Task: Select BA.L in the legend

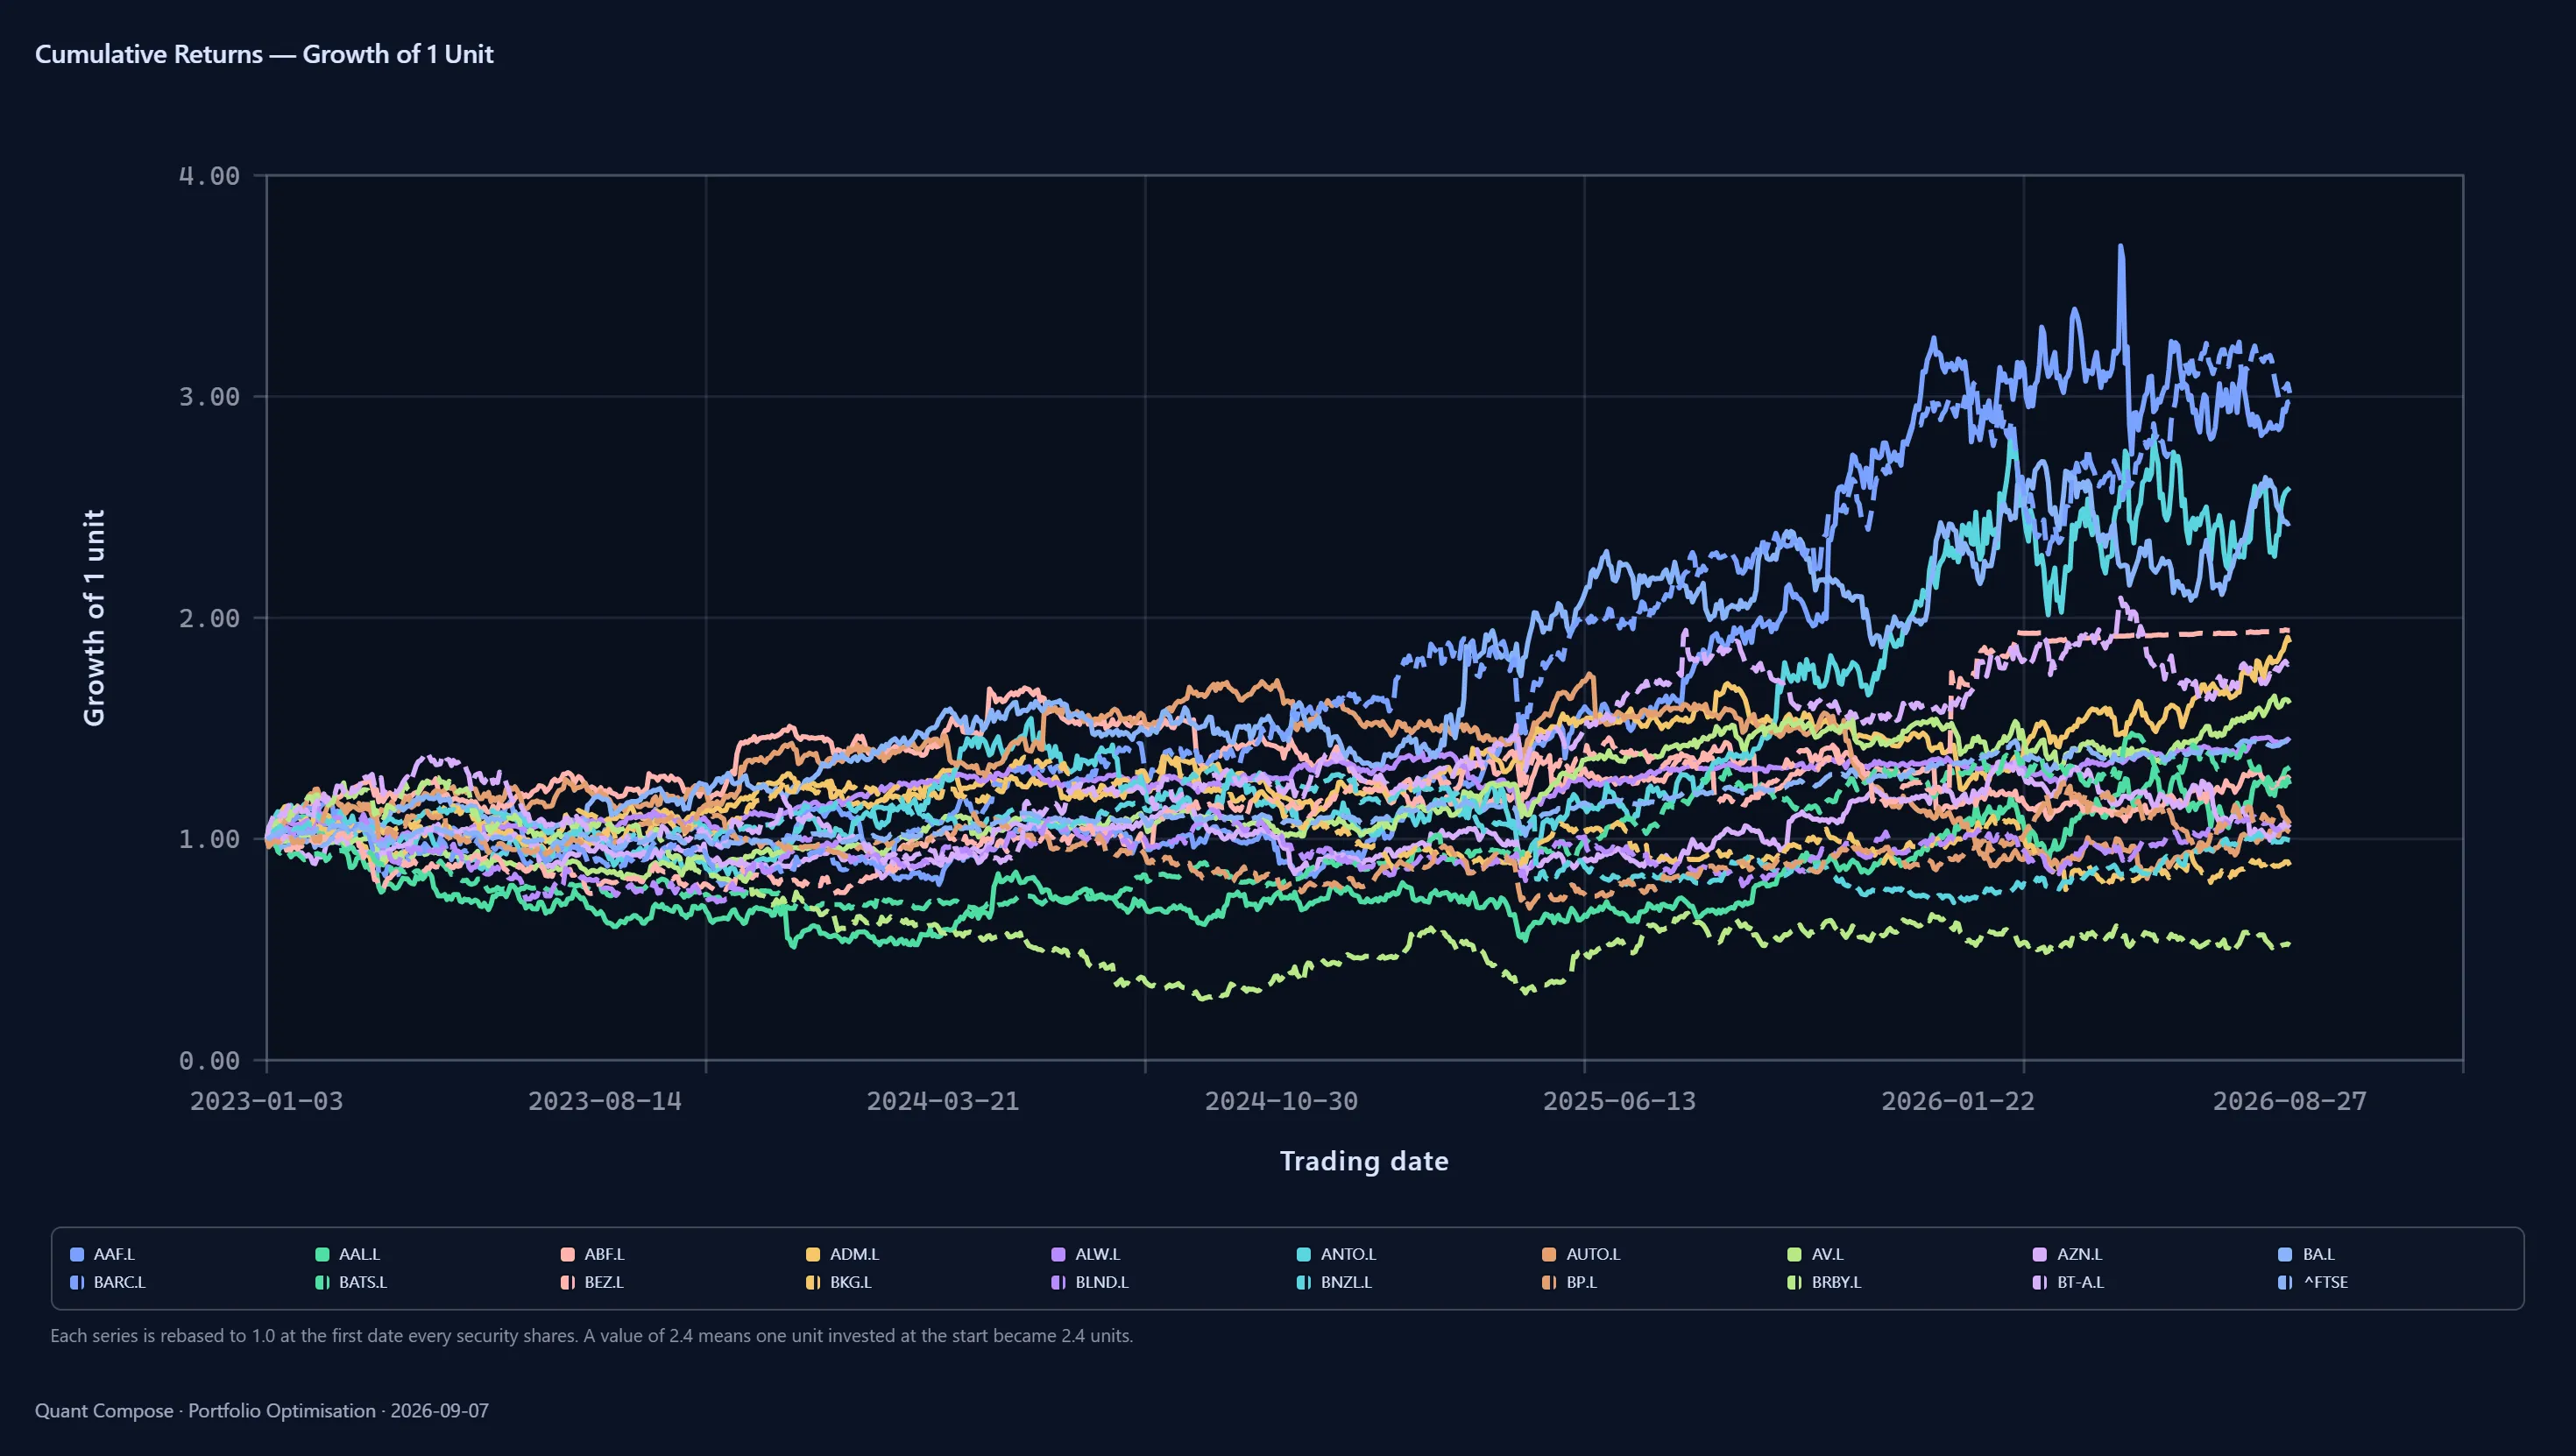Action: tap(2306, 1254)
